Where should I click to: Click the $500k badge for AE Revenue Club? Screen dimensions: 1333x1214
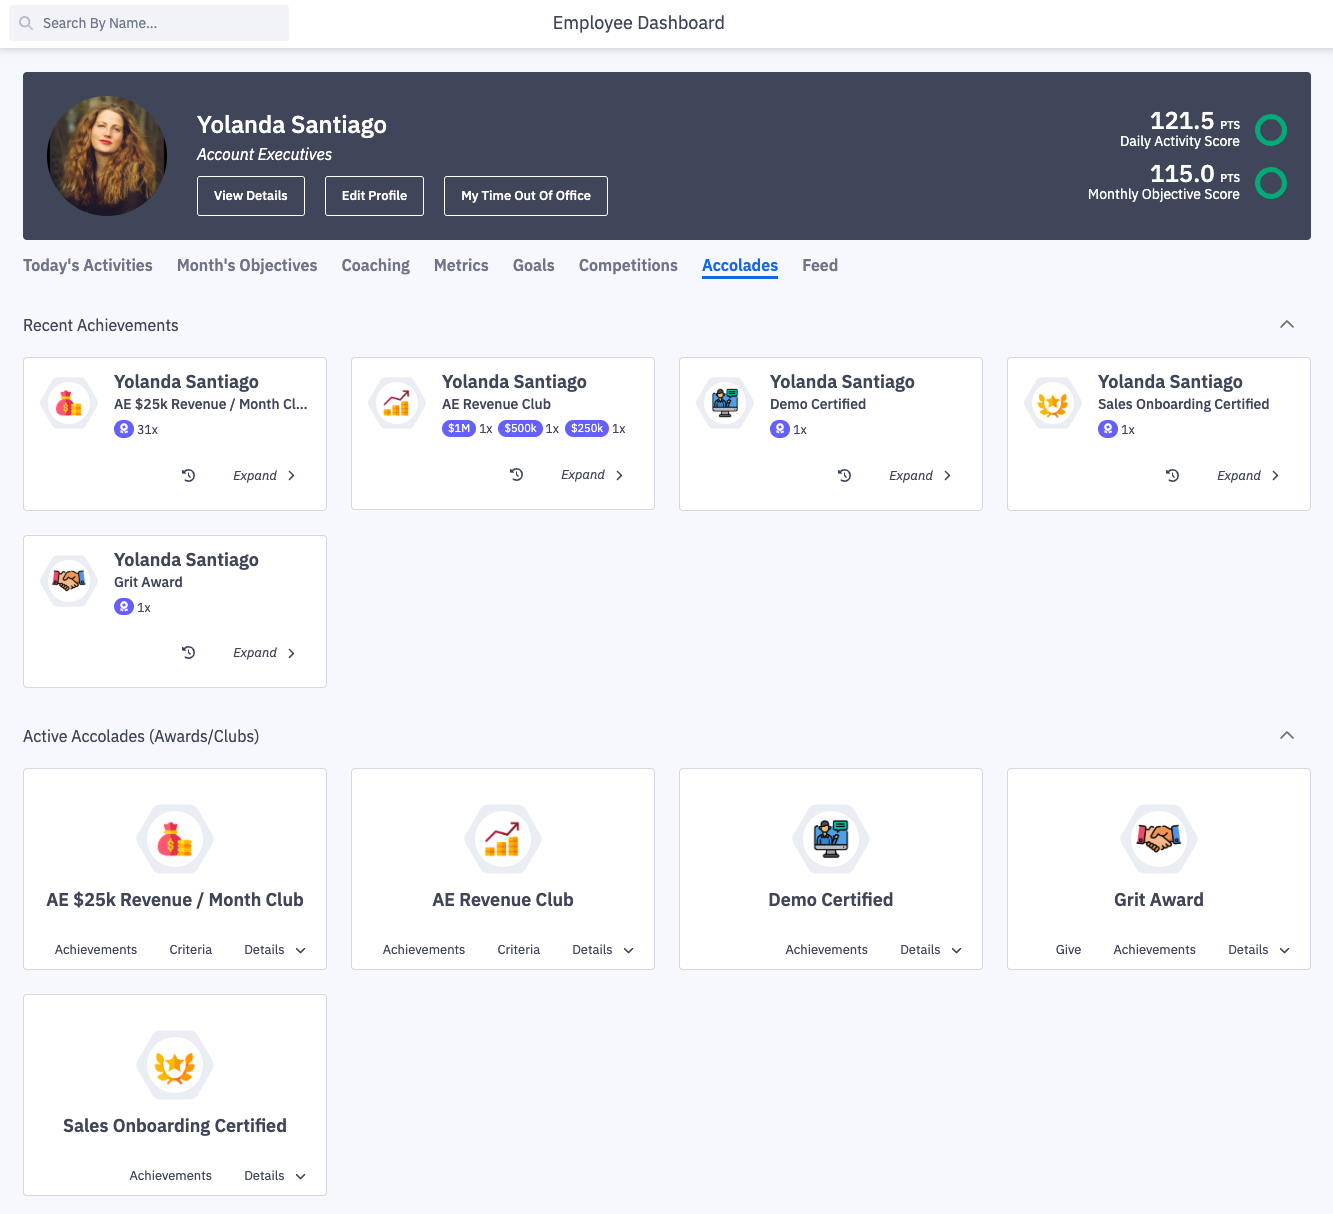coord(520,428)
